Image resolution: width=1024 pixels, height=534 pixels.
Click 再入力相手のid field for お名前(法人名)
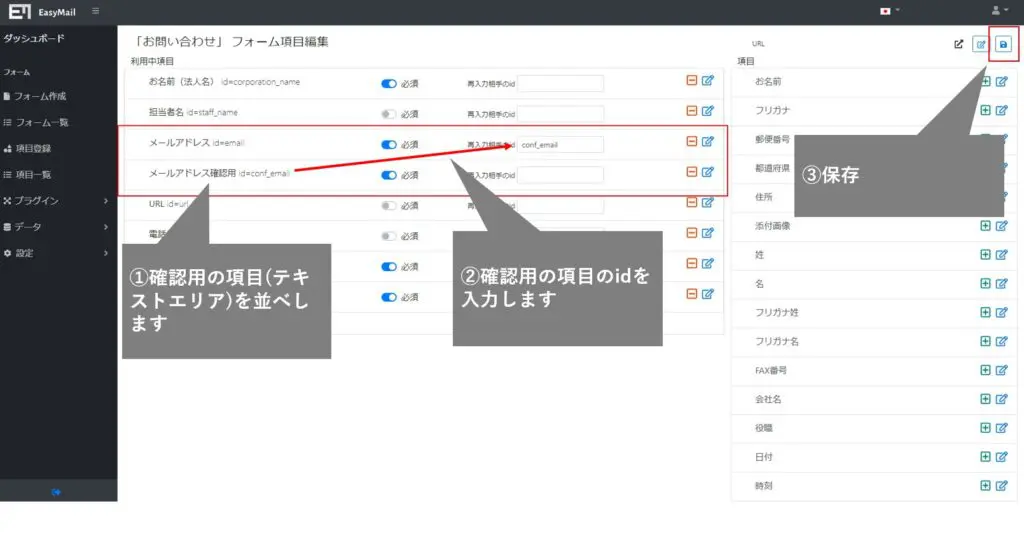560,84
